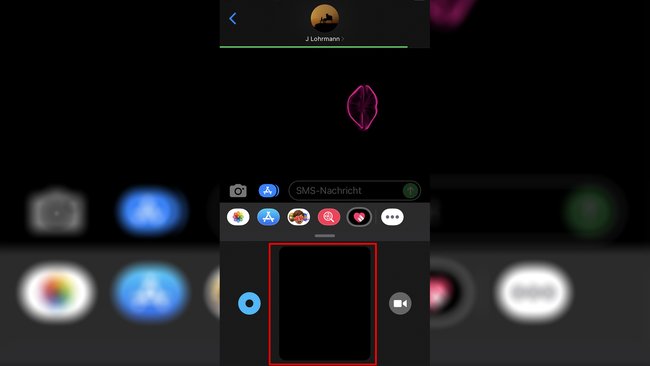Open the Digital Touch color picker dot

click(x=249, y=303)
